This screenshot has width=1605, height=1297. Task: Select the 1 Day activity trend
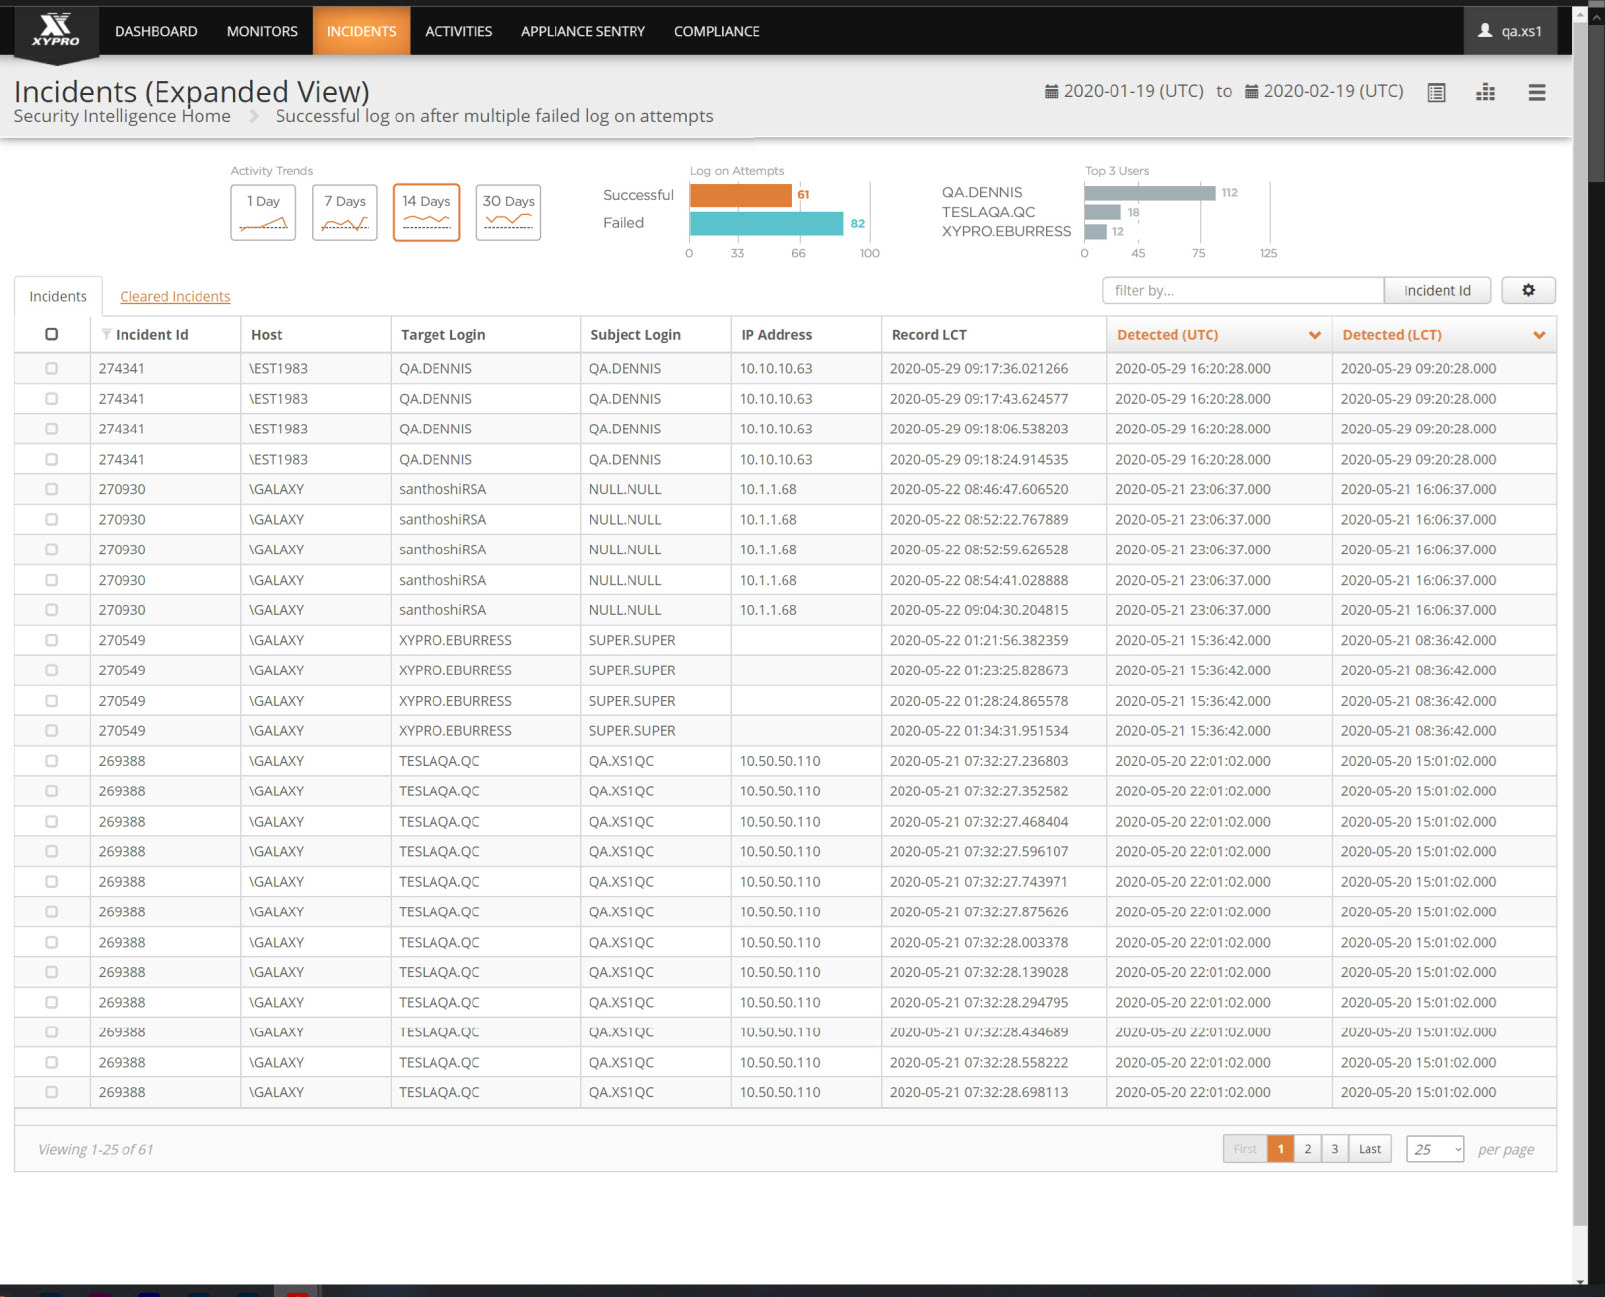[x=263, y=212]
